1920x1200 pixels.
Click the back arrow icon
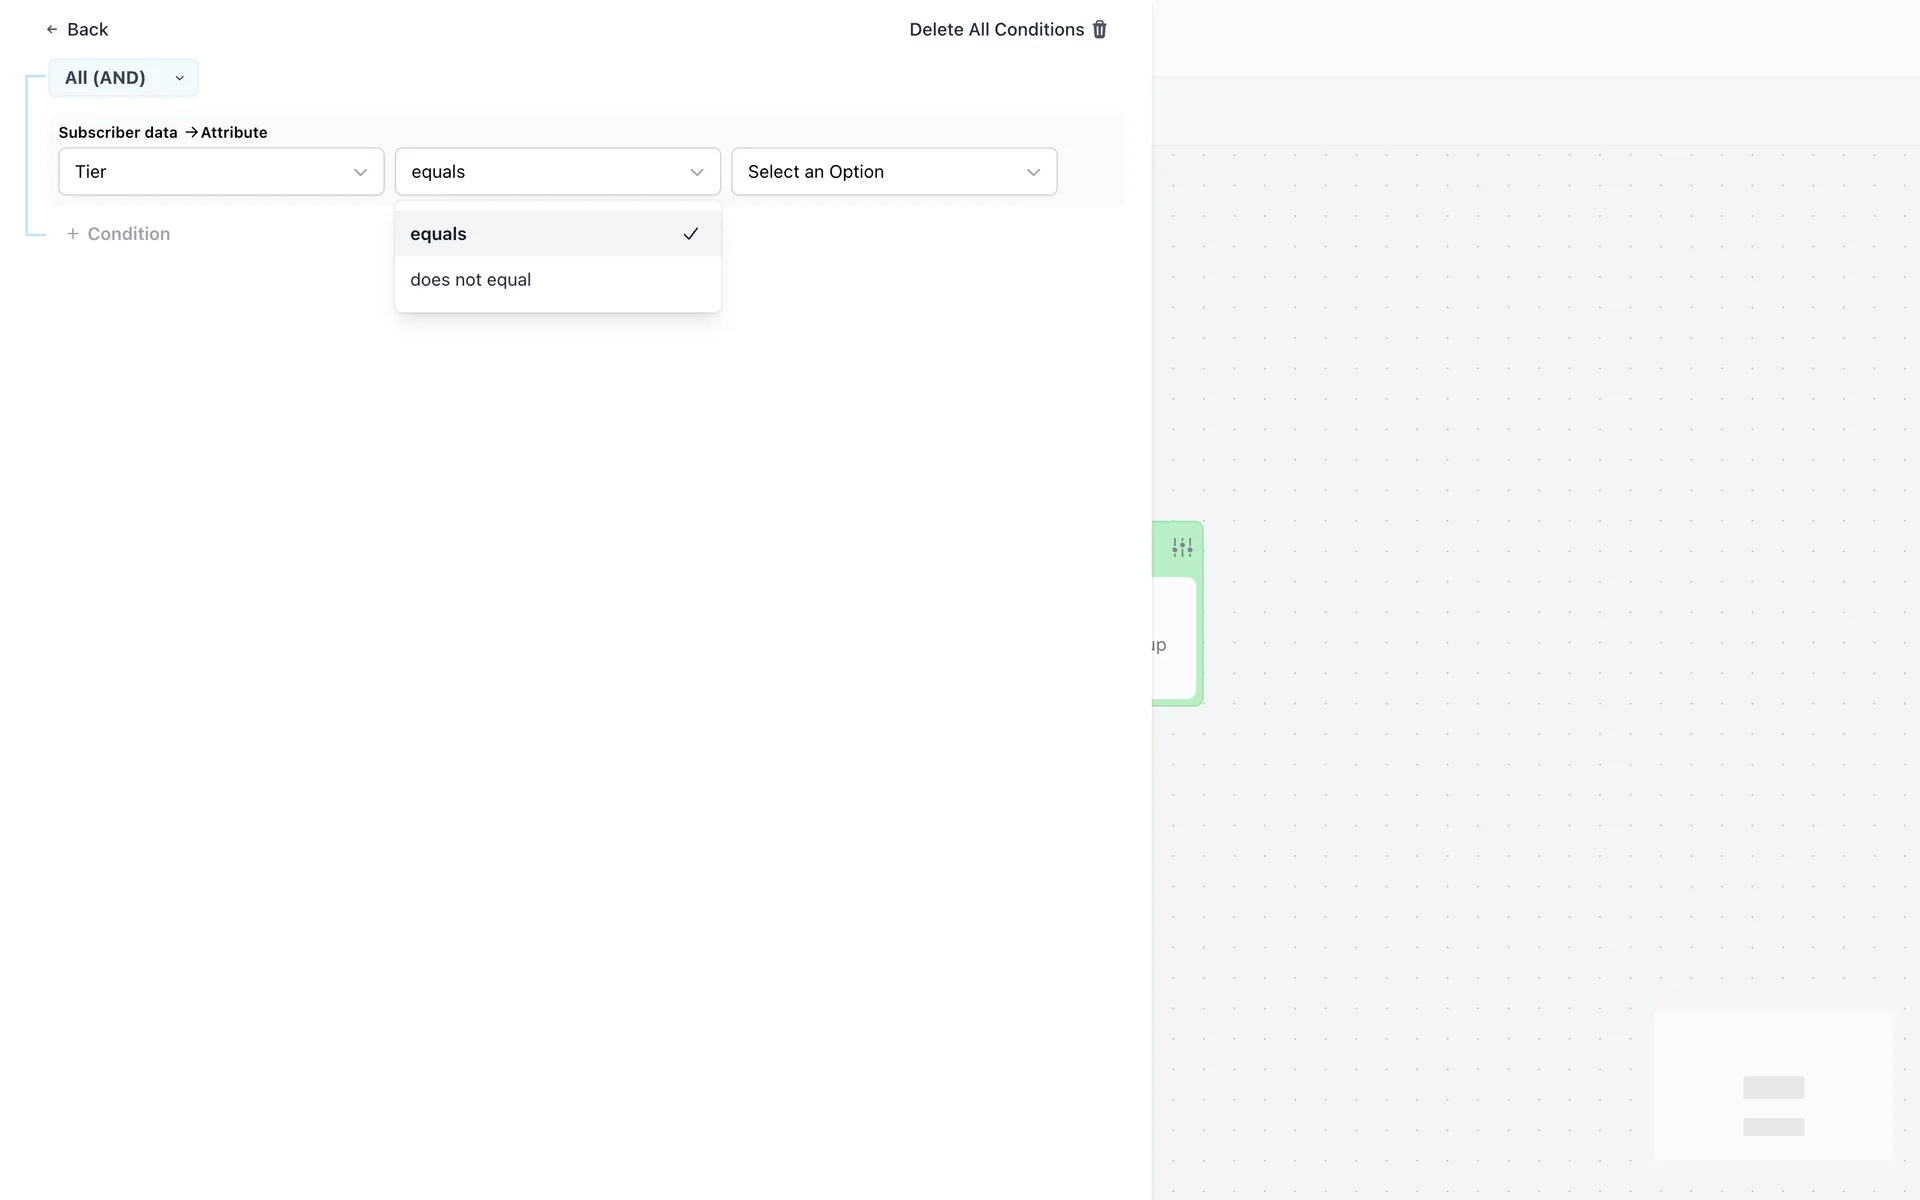[52, 30]
